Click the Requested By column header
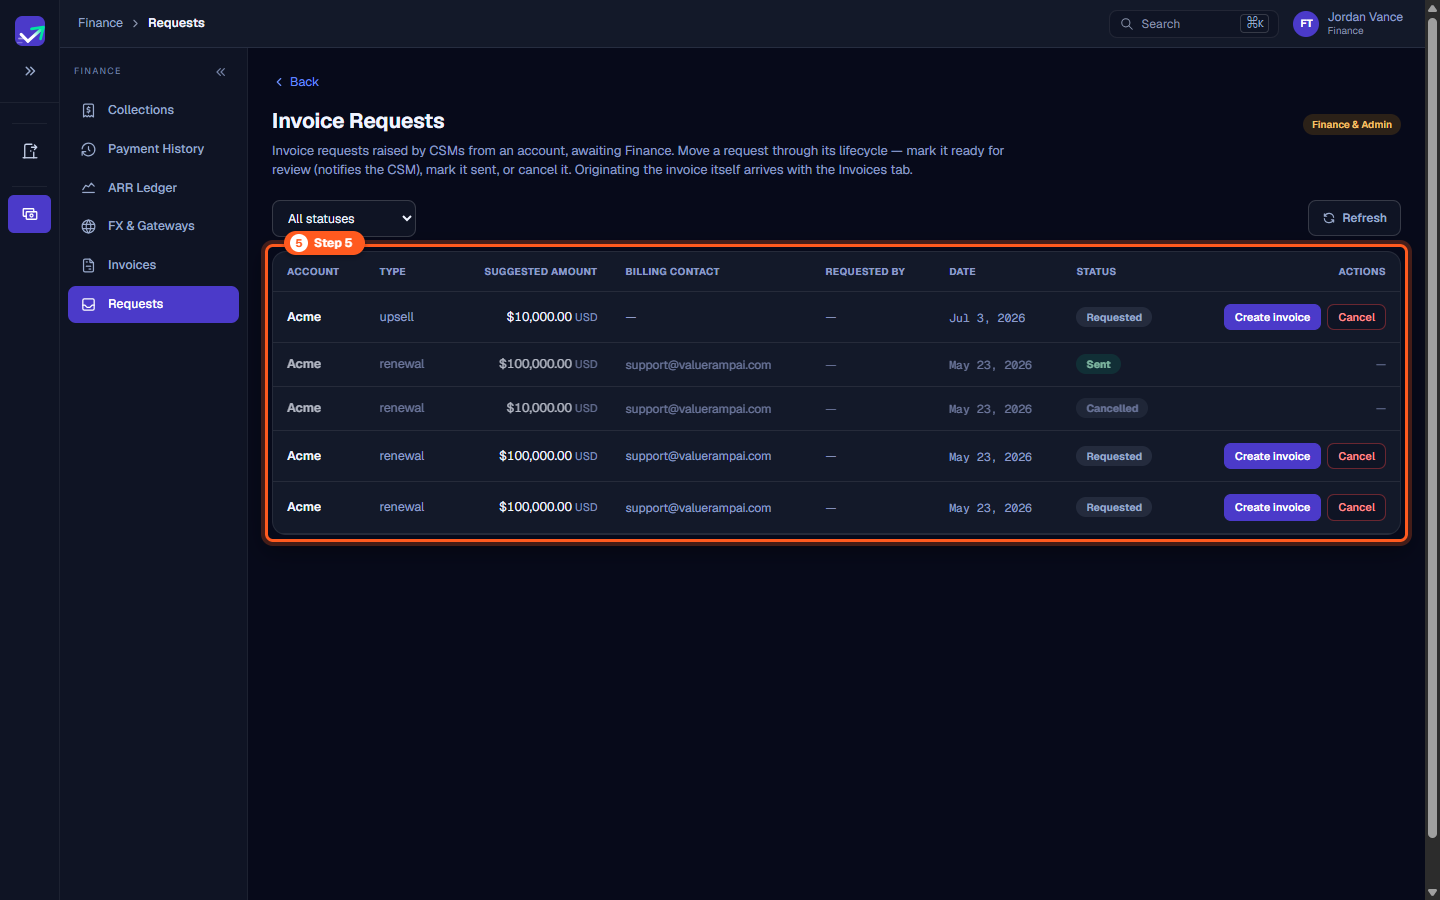Viewport: 1440px width, 900px height. click(x=865, y=272)
